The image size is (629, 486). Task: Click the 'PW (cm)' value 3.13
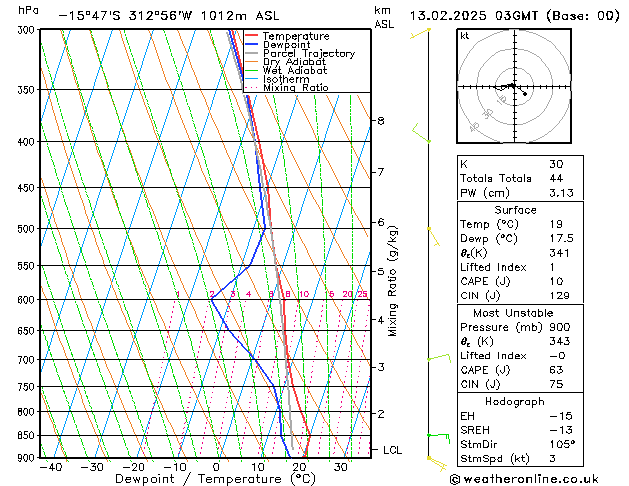tap(561, 193)
